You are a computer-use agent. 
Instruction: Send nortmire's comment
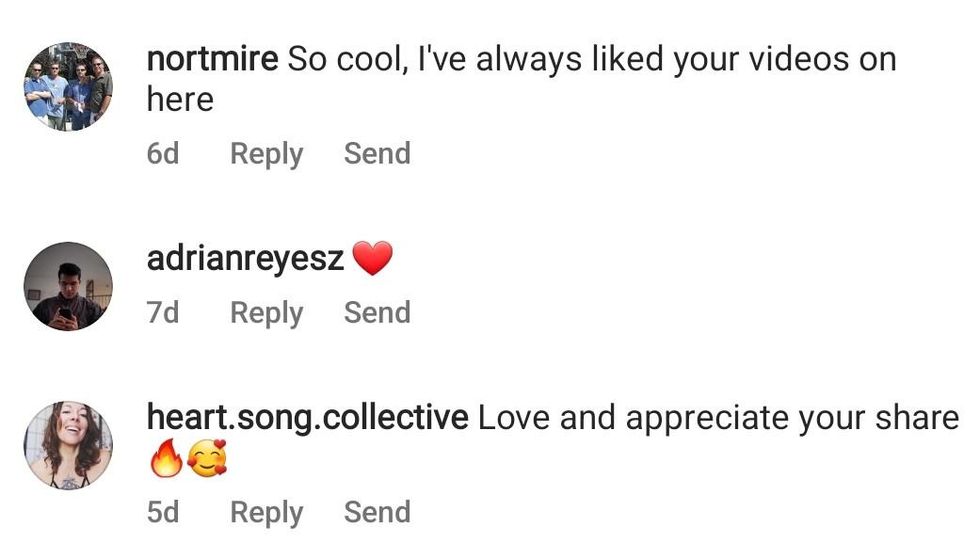coord(377,154)
